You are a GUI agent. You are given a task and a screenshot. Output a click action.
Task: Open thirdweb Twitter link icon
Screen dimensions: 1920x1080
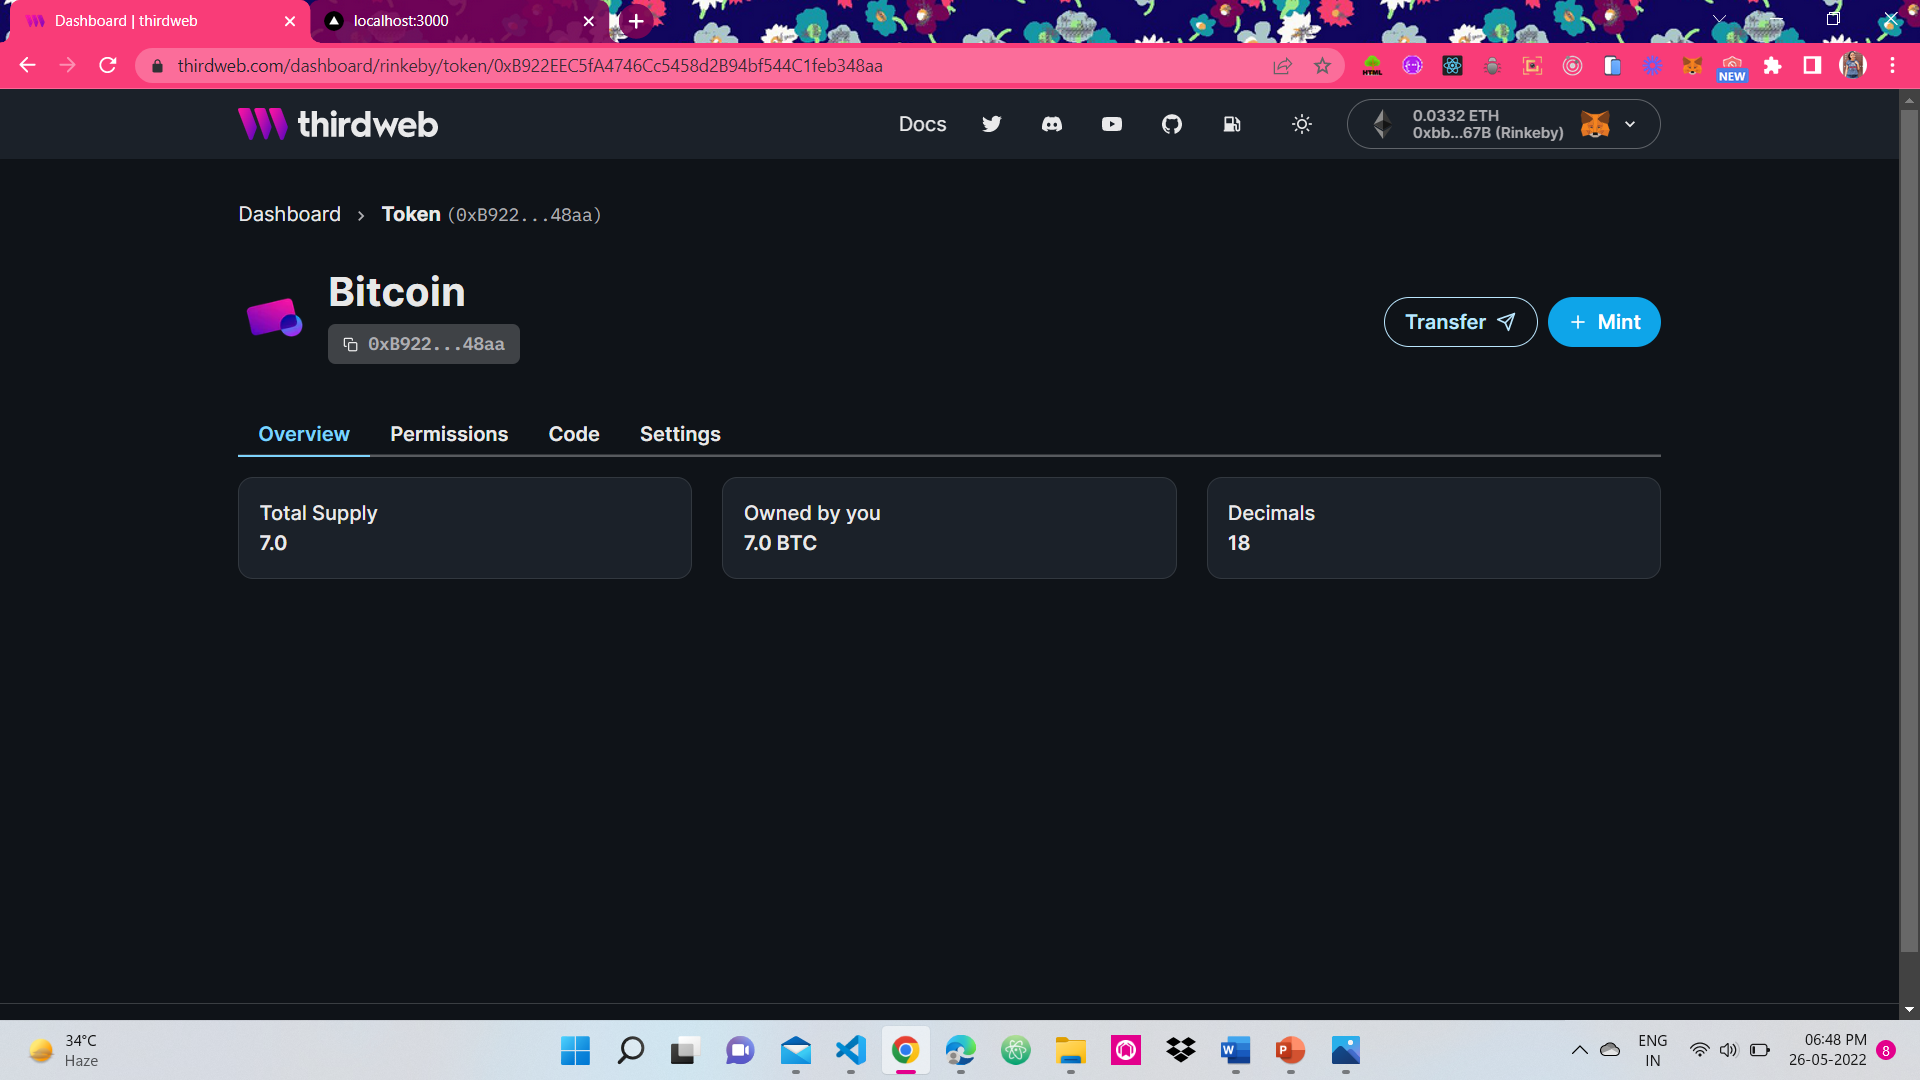point(991,124)
